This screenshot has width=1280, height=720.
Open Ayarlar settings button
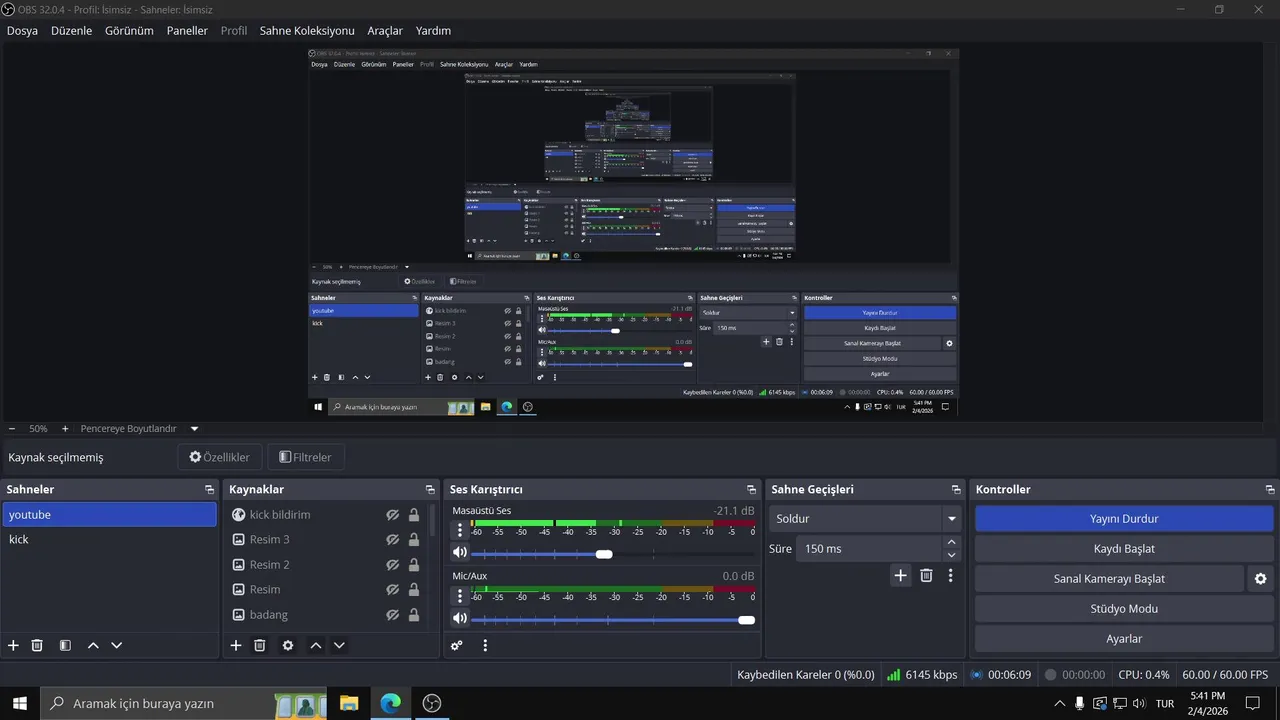[1124, 639]
